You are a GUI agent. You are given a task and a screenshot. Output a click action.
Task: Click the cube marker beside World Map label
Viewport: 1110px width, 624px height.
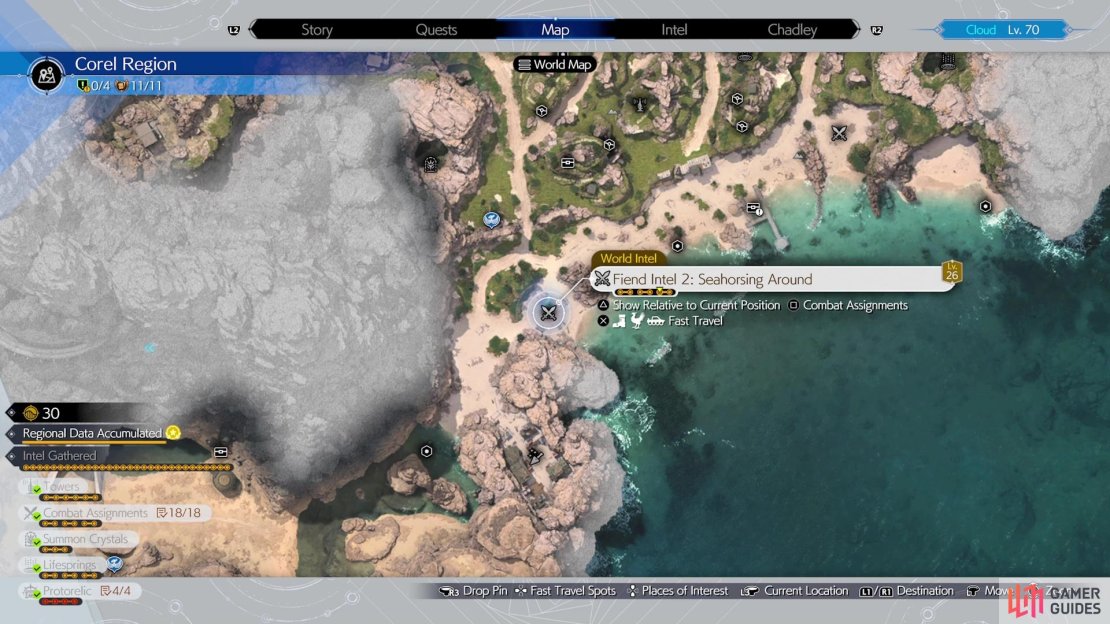coord(542,111)
